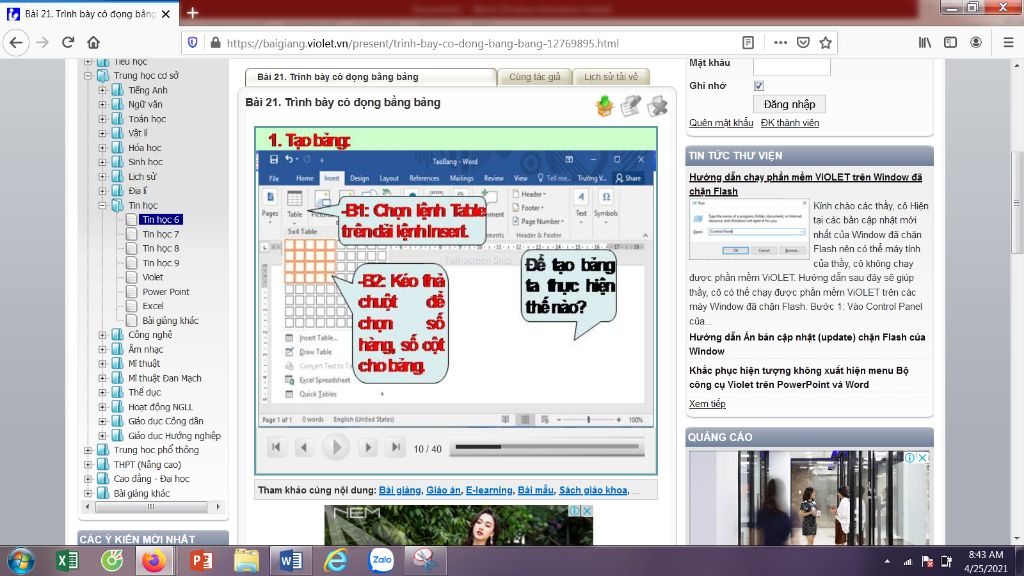Screen dimensions: 1024x576
Task: Save page to Pocket
Action: [803, 42]
